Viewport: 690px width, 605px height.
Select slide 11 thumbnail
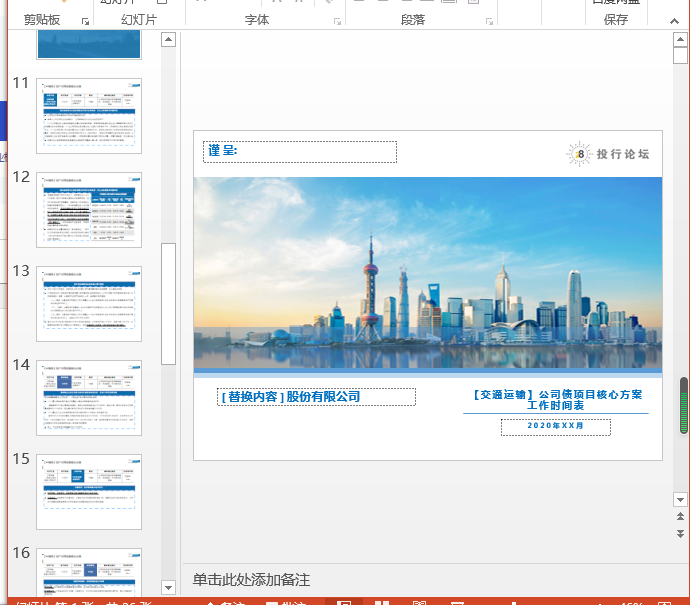[89, 116]
